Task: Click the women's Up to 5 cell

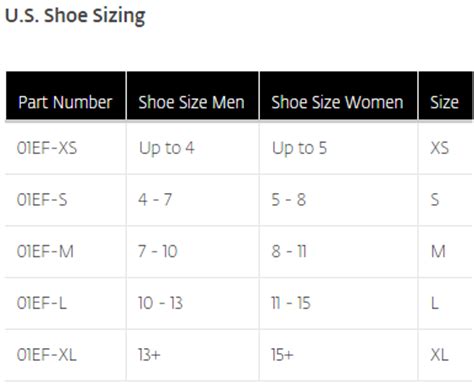Action: (338, 148)
